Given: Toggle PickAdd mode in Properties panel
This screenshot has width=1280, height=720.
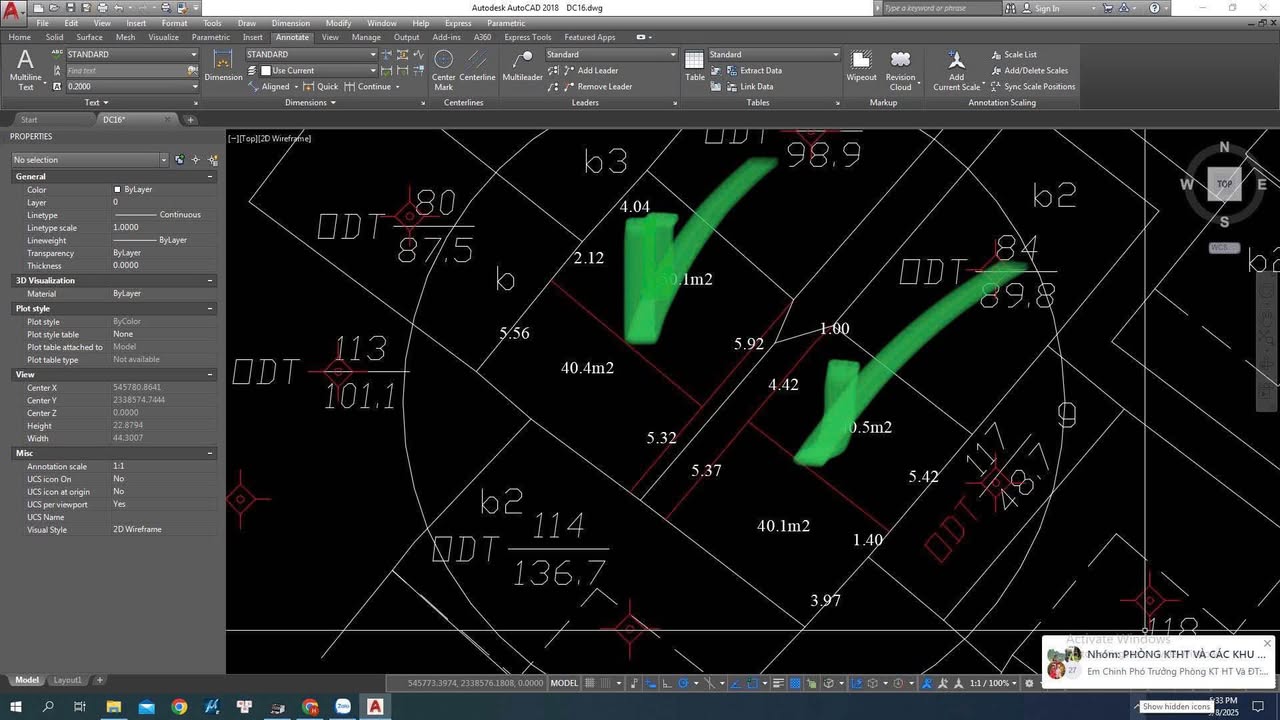Looking at the screenshot, I should (x=180, y=160).
